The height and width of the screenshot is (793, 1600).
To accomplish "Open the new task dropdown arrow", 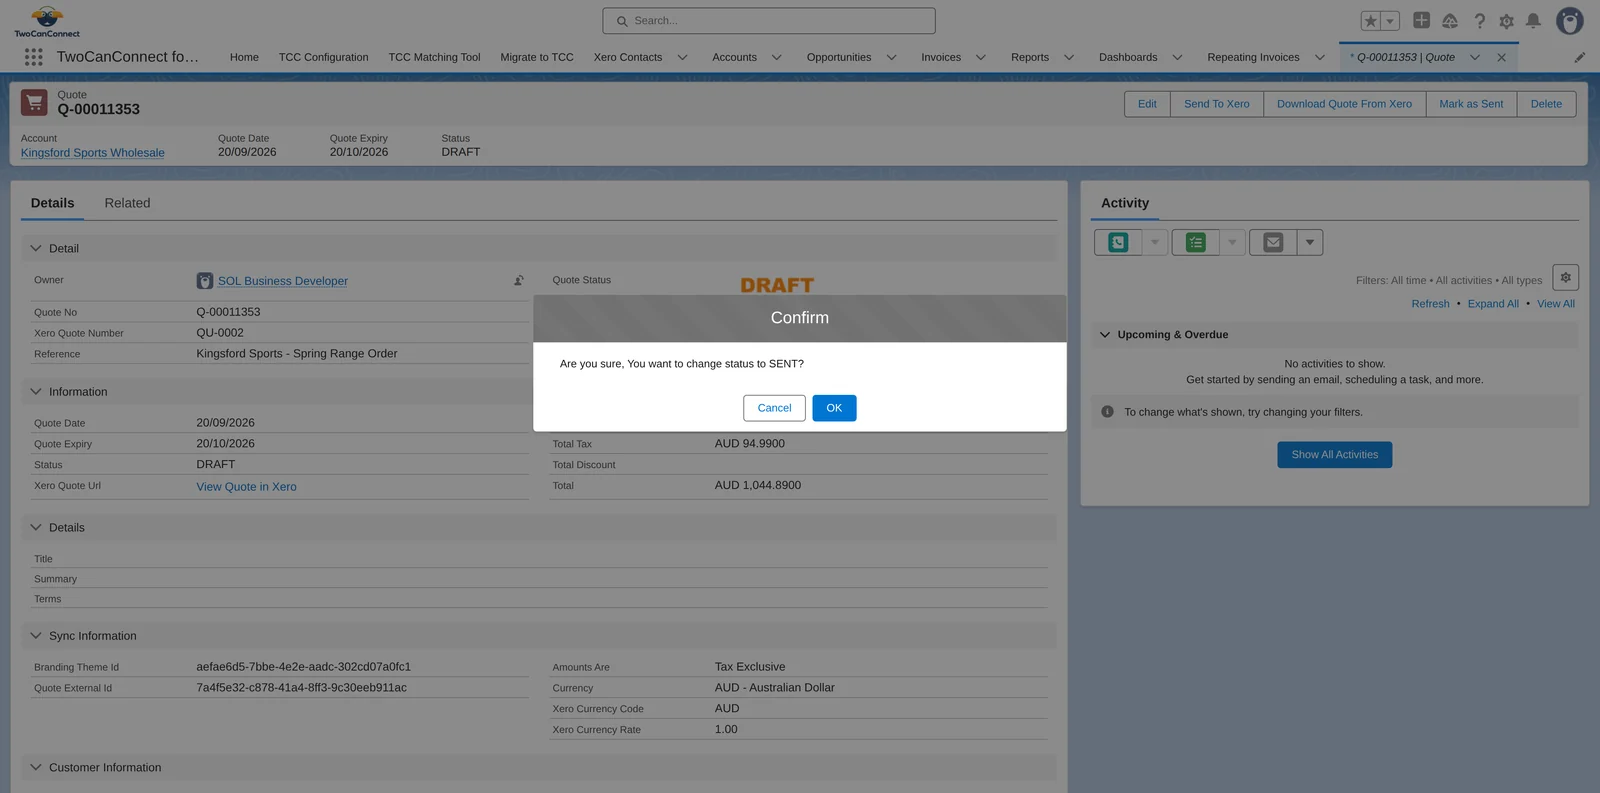I will [1233, 242].
